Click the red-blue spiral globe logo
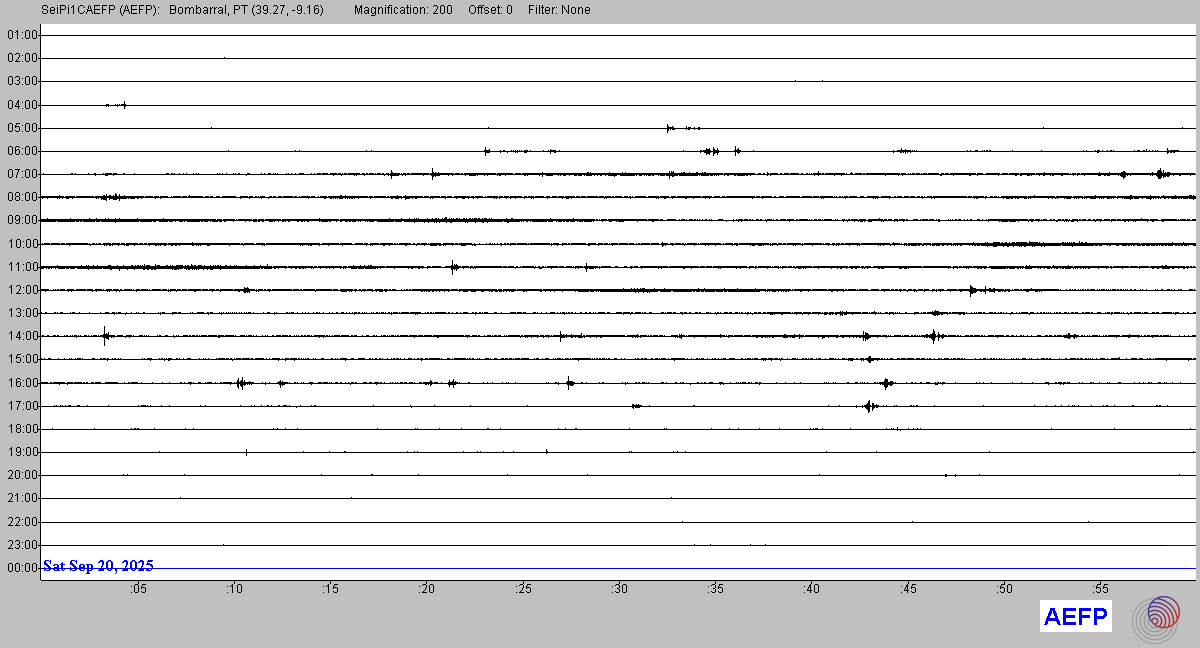Viewport: 1200px width, 648px height. 1160,617
